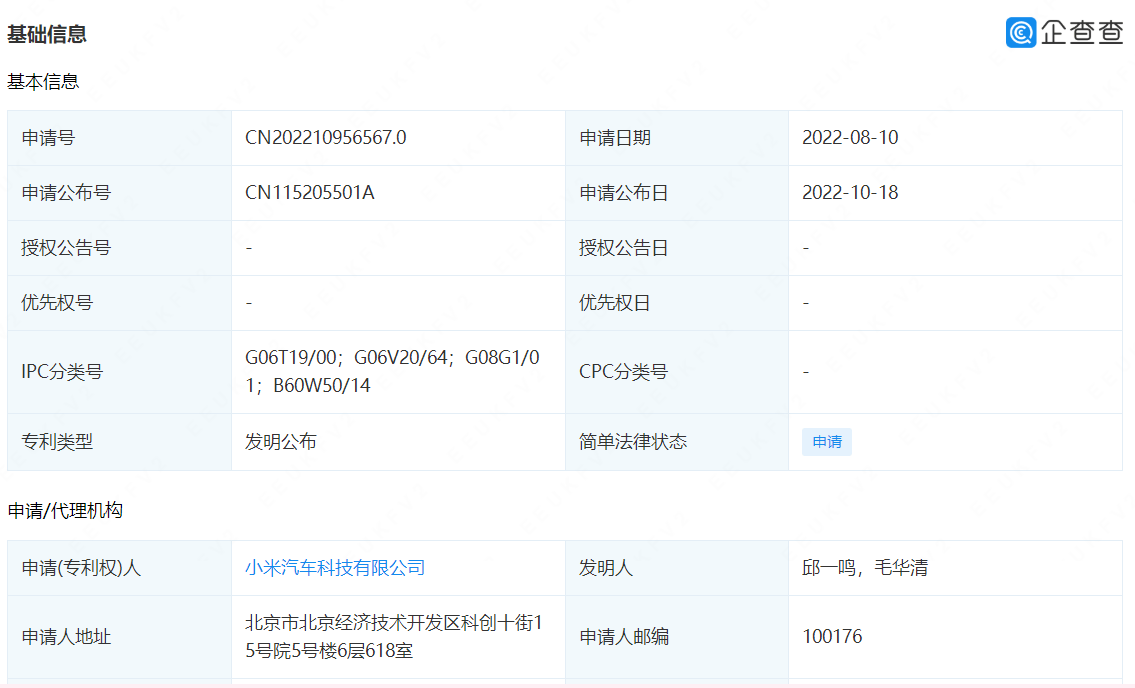Click the 申请人邮编 label cell
This screenshot has height=688, width=1135.
[677, 637]
